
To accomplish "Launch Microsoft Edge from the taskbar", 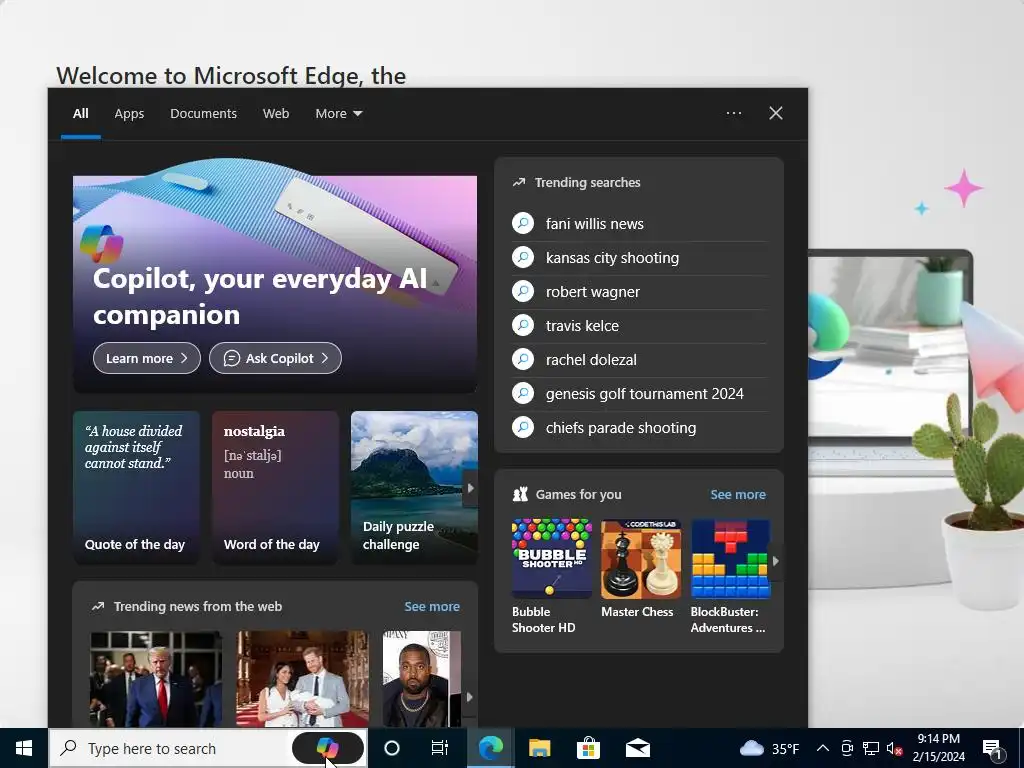I will [490, 748].
